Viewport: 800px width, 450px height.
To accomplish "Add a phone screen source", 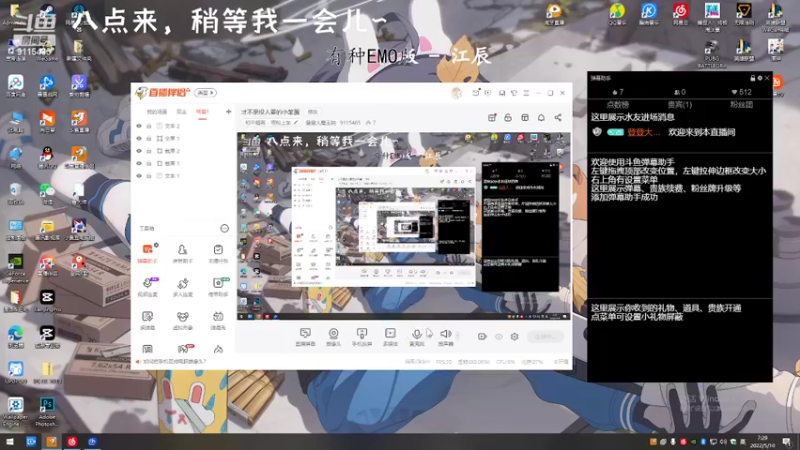I will click(362, 337).
